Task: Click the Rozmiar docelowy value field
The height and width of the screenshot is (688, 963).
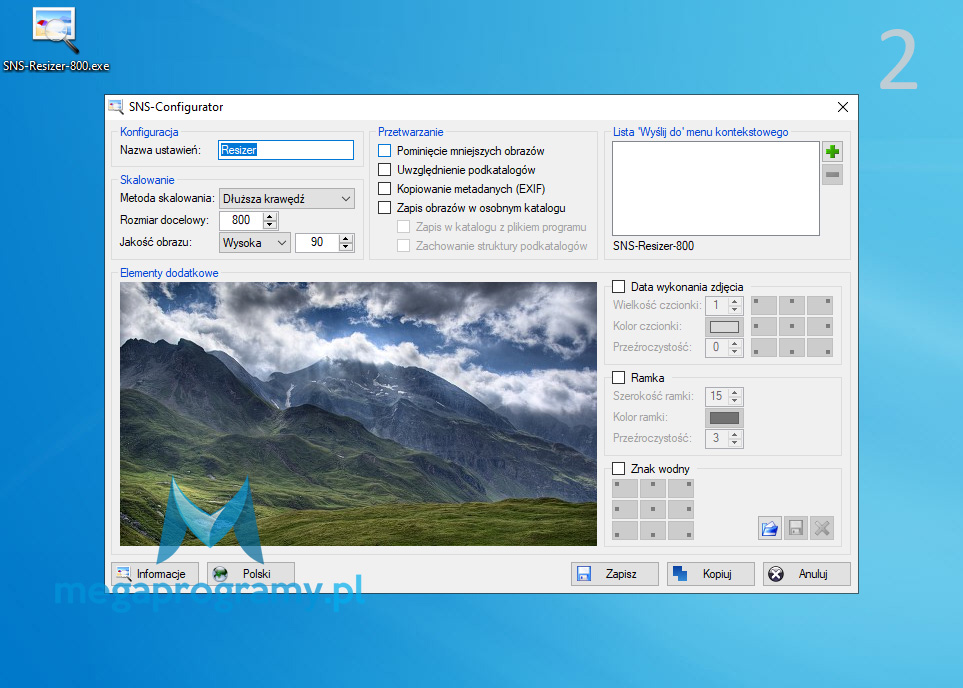Action: coord(241,220)
